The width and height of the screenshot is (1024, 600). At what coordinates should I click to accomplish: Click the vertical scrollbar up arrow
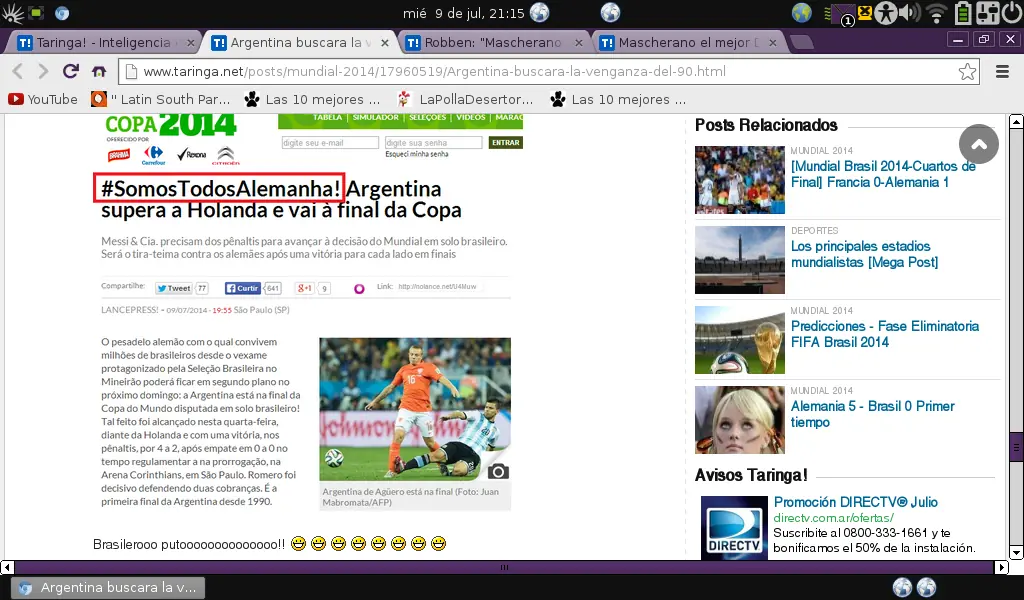click(x=1016, y=121)
